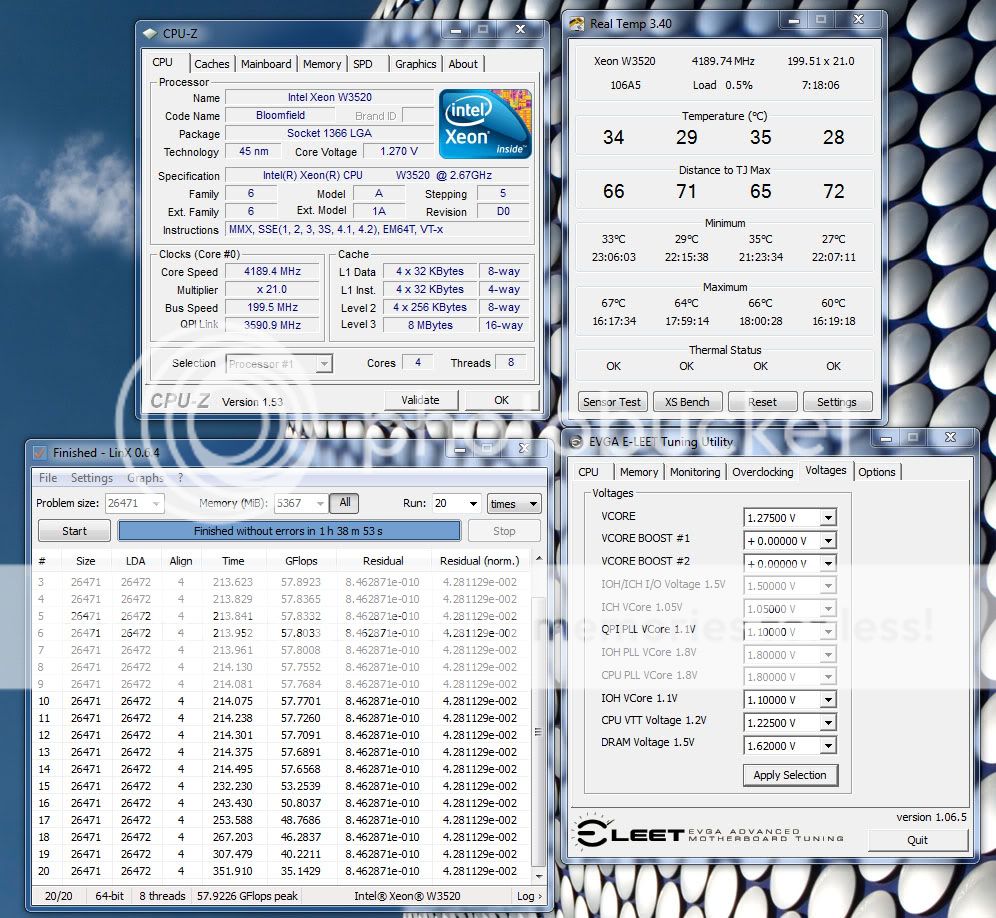Screen dimensions: 996x918
Task: Select the SPD tab in CPU-Z
Action: point(363,64)
